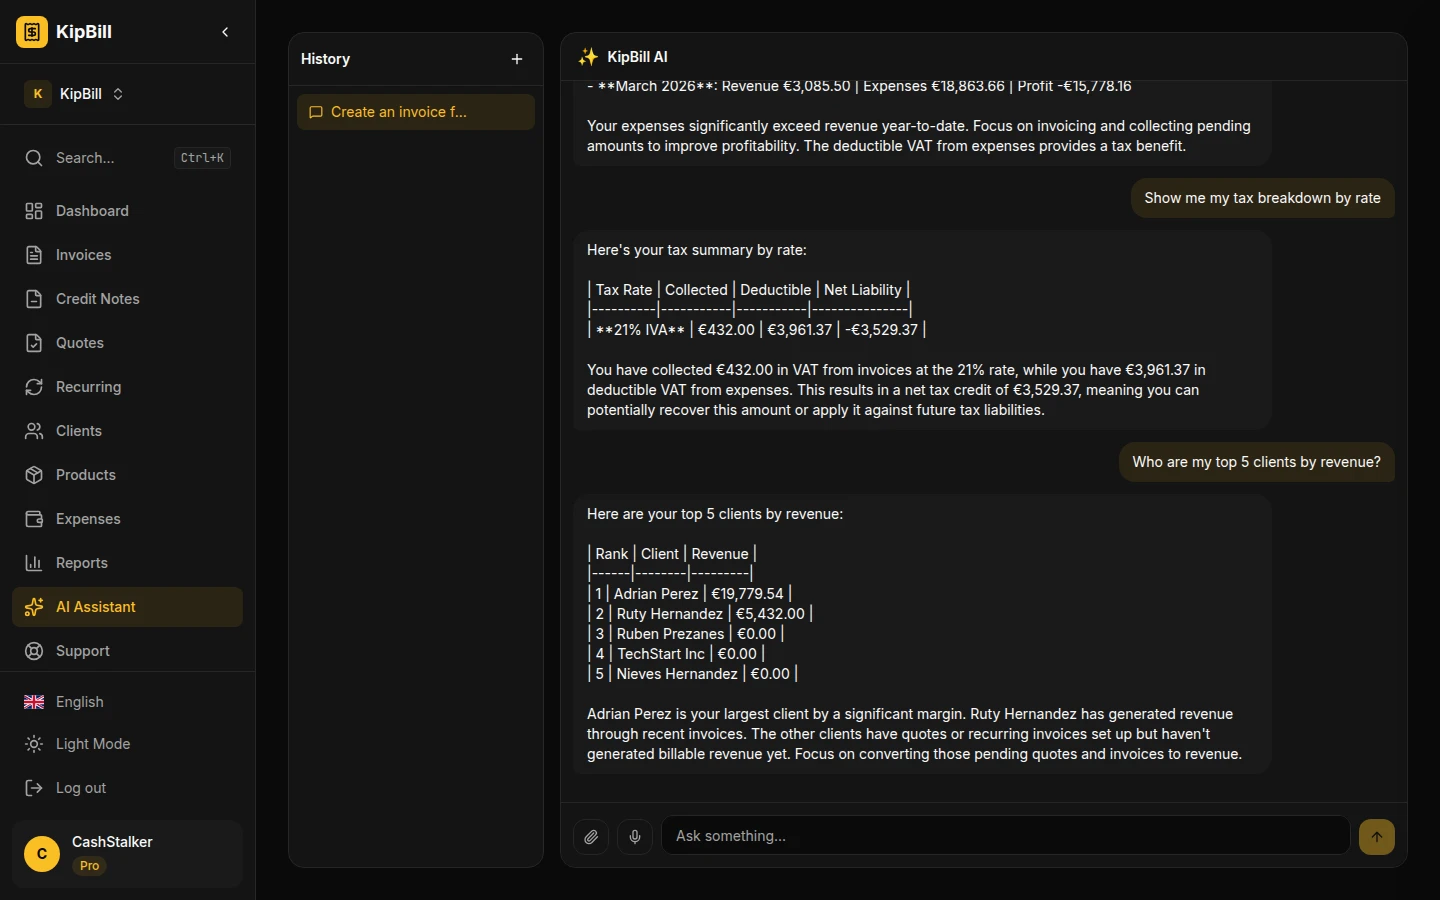
Task: Click the Recurring refresh icon
Action: pyautogui.click(x=34, y=387)
